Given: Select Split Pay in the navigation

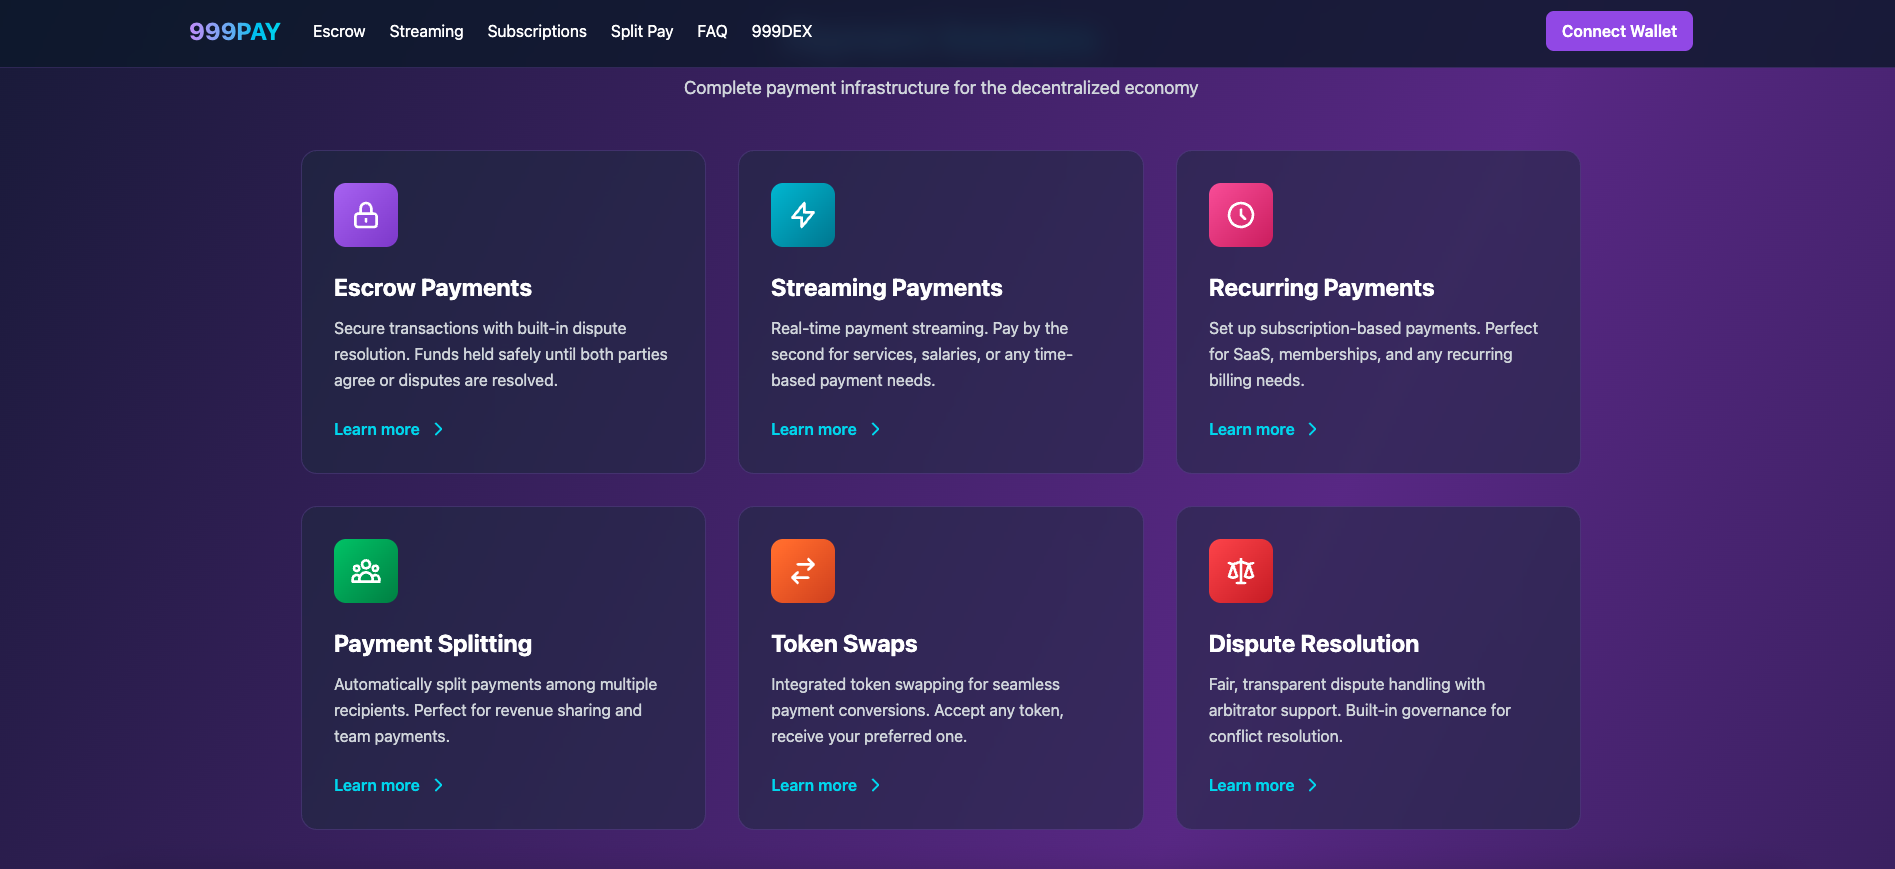Looking at the screenshot, I should (642, 31).
